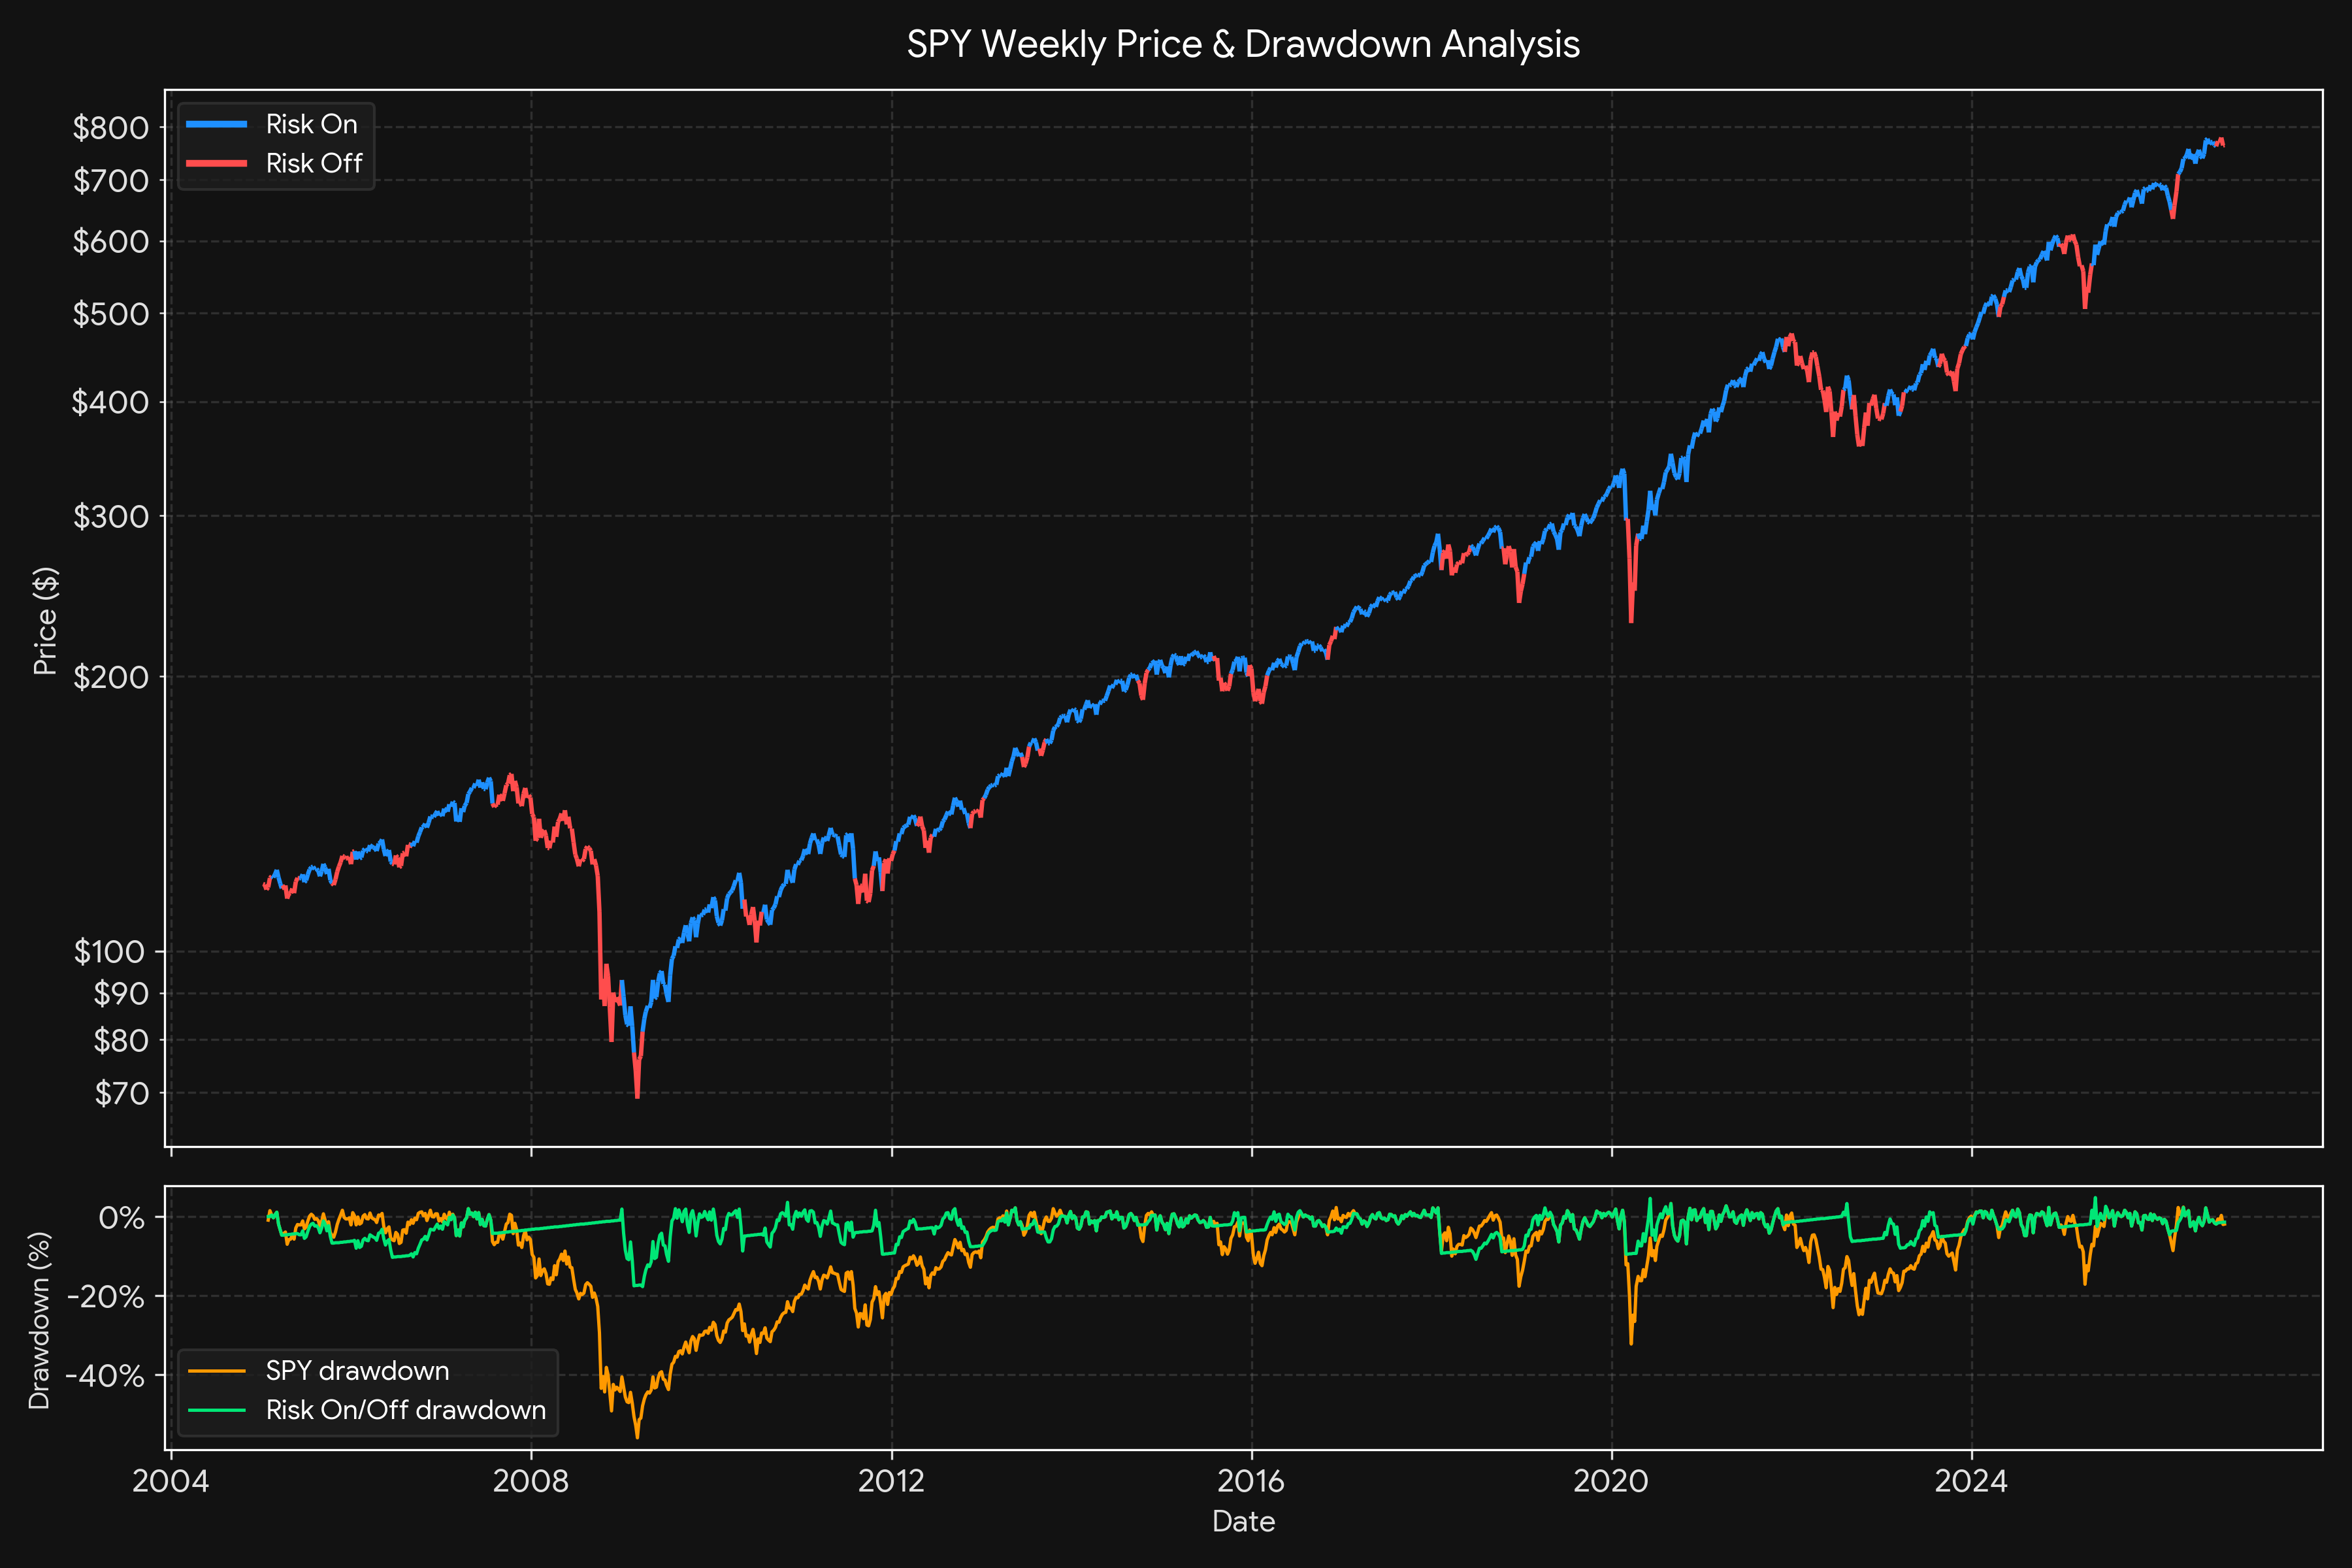Click the 2020 date axis label
2352x1568 pixels.
point(1611,1482)
